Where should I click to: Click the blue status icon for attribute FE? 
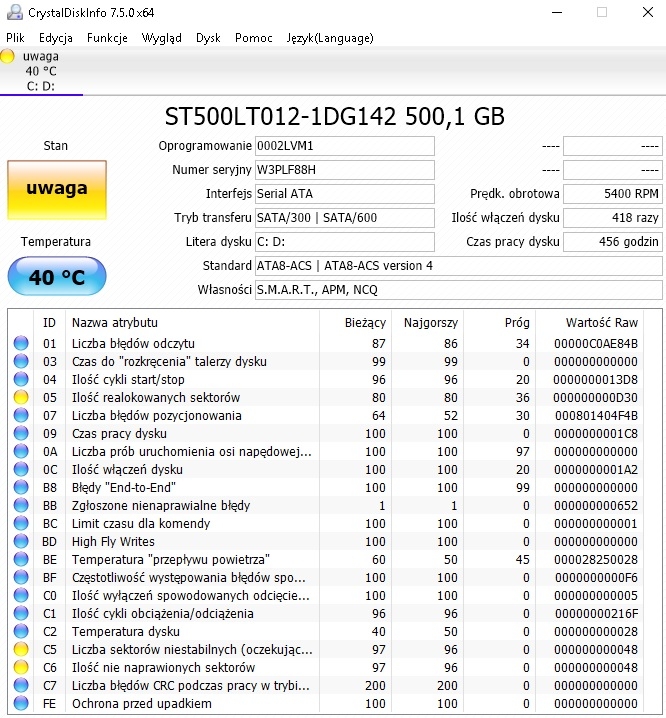[x=21, y=703]
